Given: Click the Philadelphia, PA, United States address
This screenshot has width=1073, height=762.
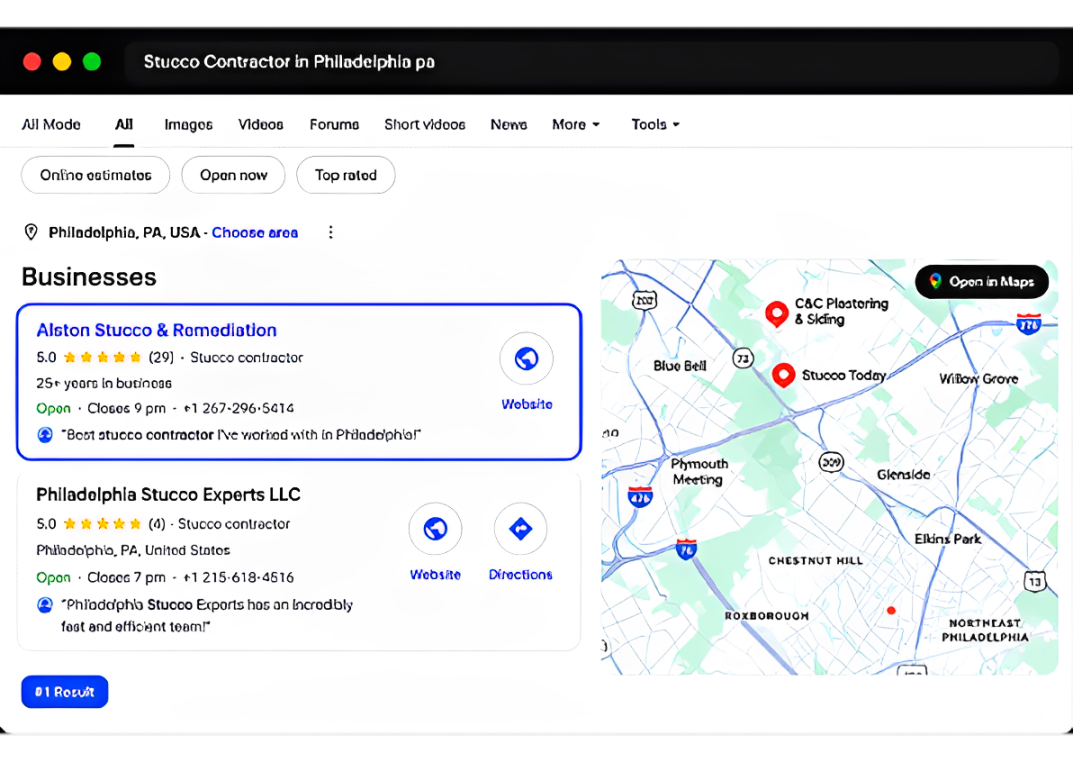Looking at the screenshot, I should pos(133,551).
